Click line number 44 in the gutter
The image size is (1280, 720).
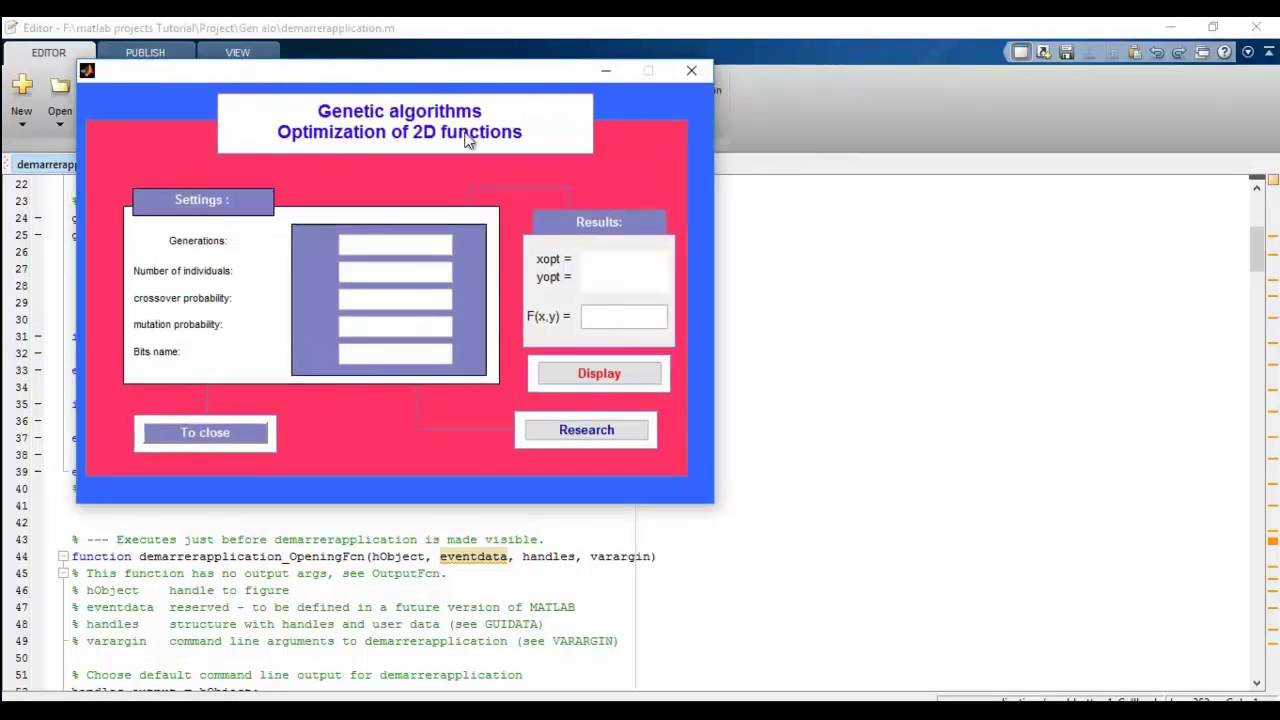(22, 556)
